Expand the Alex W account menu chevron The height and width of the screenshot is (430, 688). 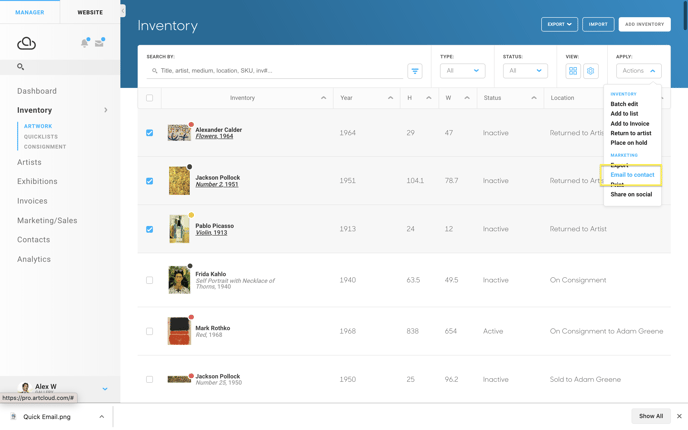tap(105, 389)
